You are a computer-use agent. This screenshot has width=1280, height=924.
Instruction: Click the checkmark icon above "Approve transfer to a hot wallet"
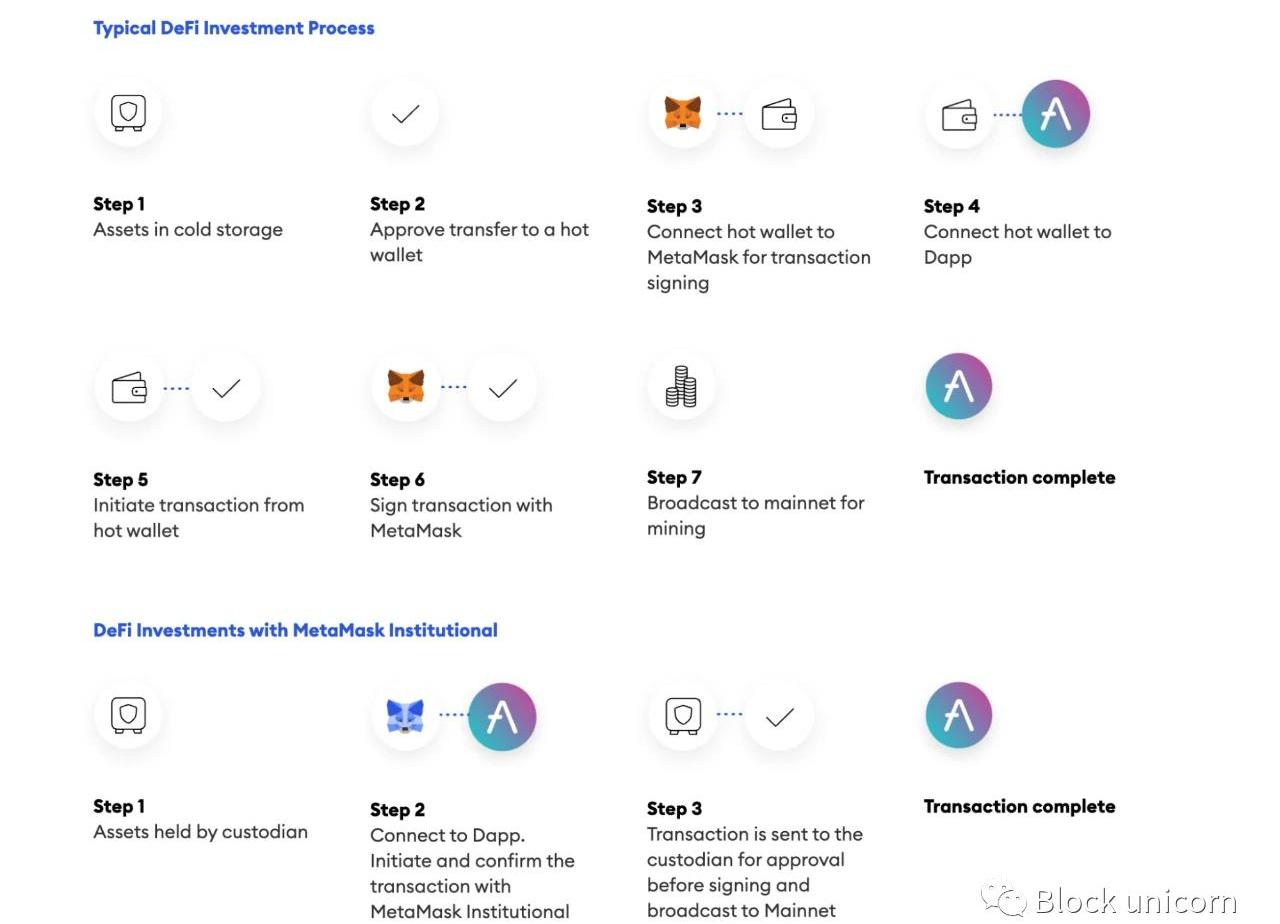(x=405, y=114)
